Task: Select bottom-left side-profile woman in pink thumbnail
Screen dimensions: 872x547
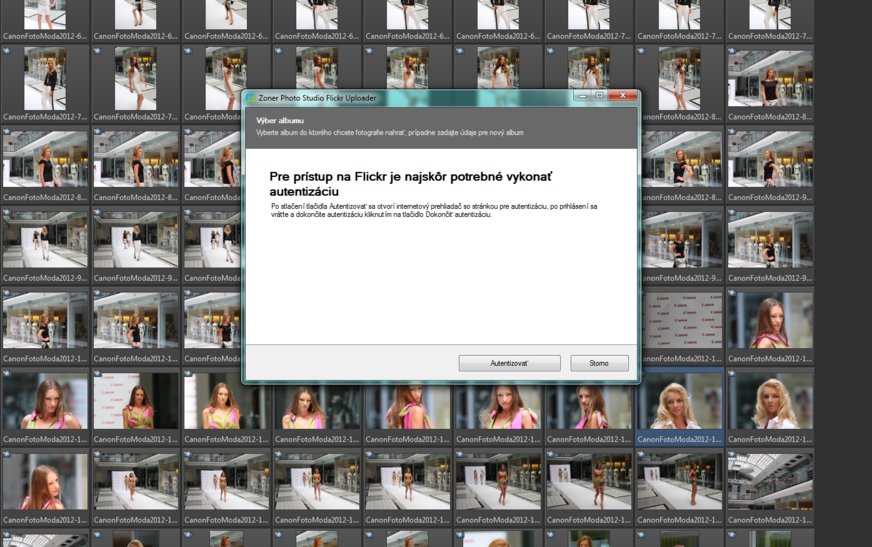Action: click(x=44, y=481)
